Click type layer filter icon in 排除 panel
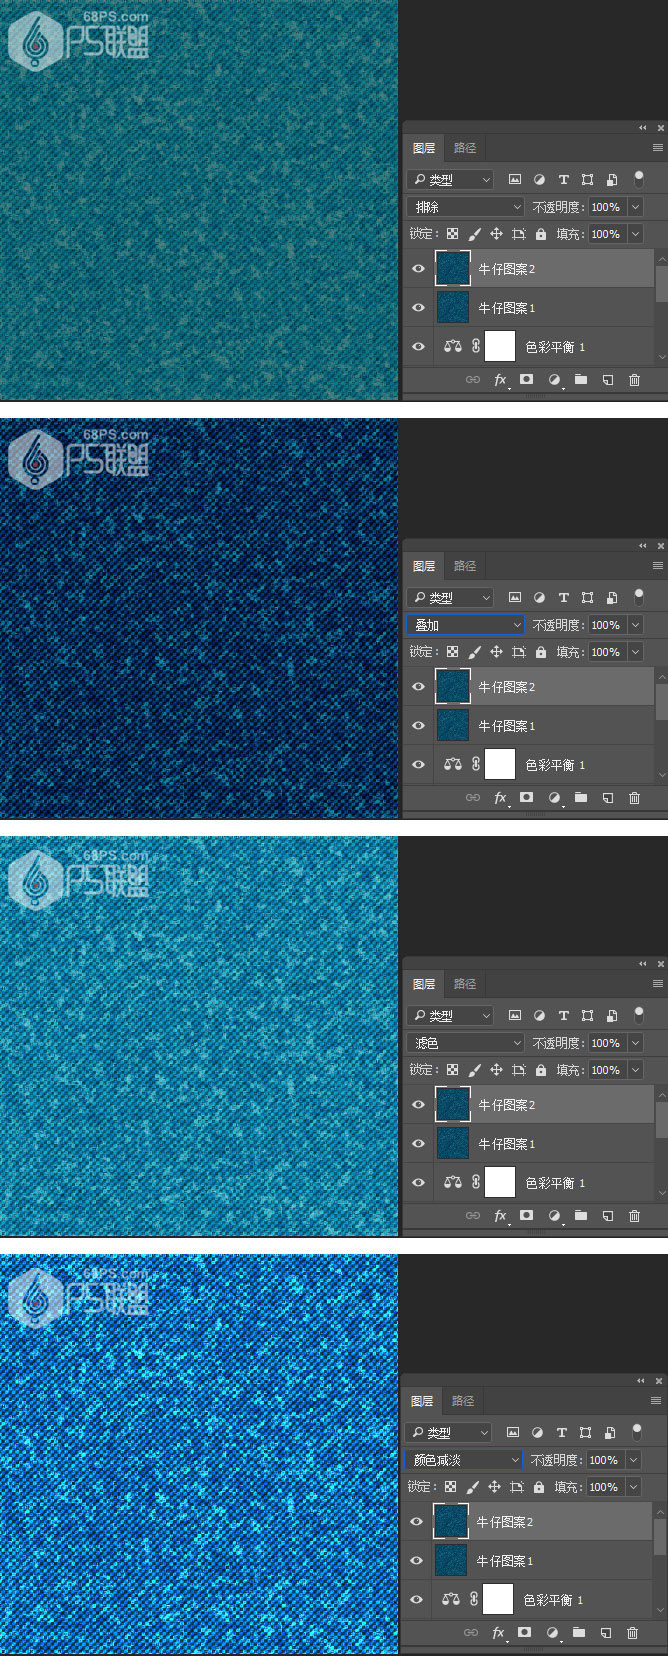Viewport: 668px width, 1656px height. [x=563, y=180]
